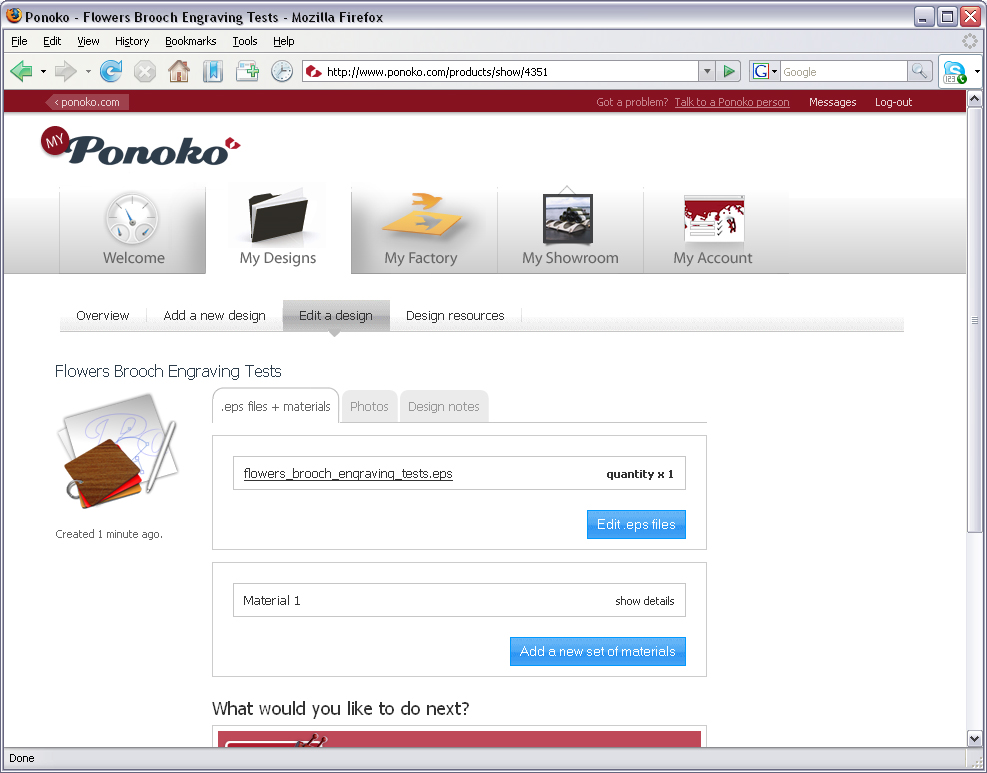Open the Design resources tab

pyautogui.click(x=455, y=315)
